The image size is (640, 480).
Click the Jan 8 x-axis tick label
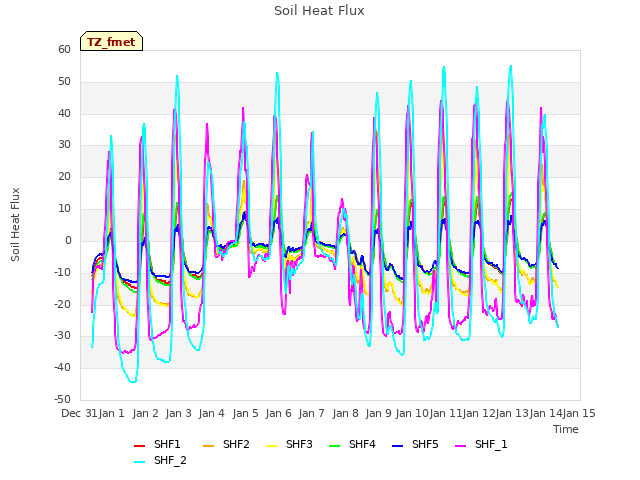tap(345, 413)
